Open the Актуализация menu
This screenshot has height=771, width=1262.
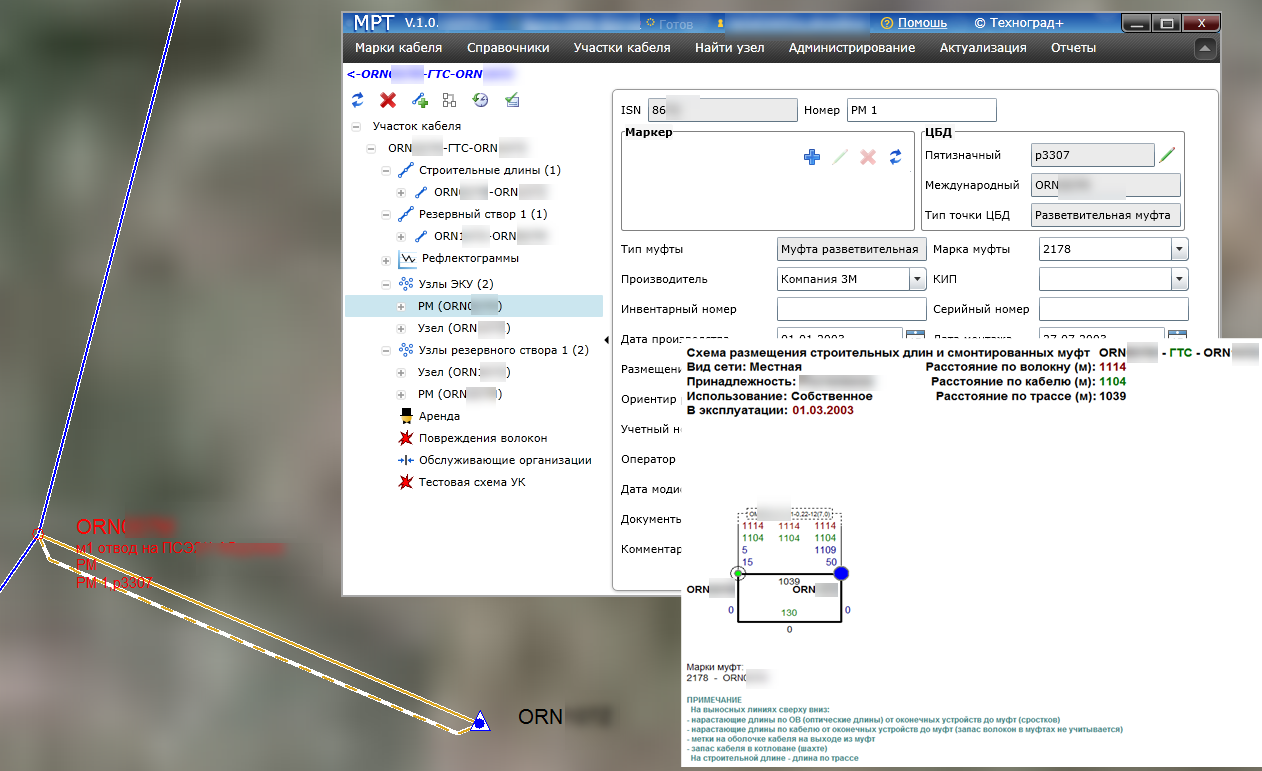(983, 48)
